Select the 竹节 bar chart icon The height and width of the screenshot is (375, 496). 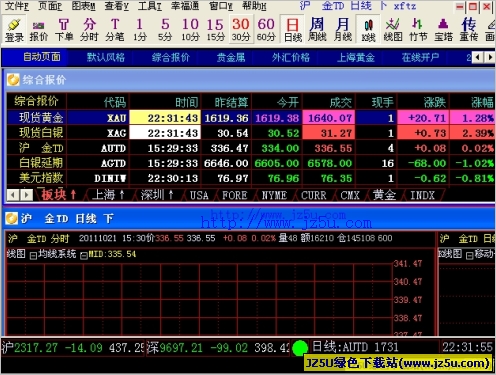(x=418, y=30)
